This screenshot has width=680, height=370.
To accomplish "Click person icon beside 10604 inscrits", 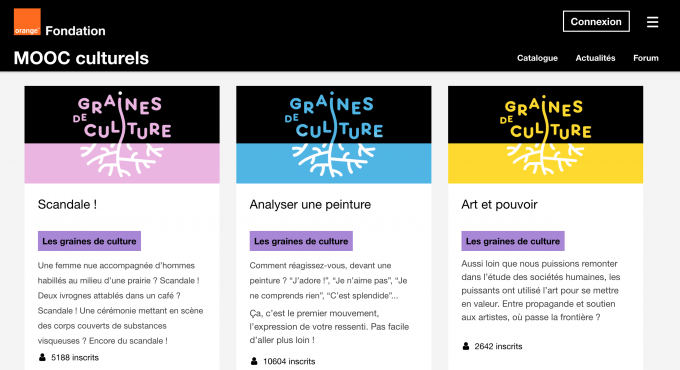I will tap(254, 361).
